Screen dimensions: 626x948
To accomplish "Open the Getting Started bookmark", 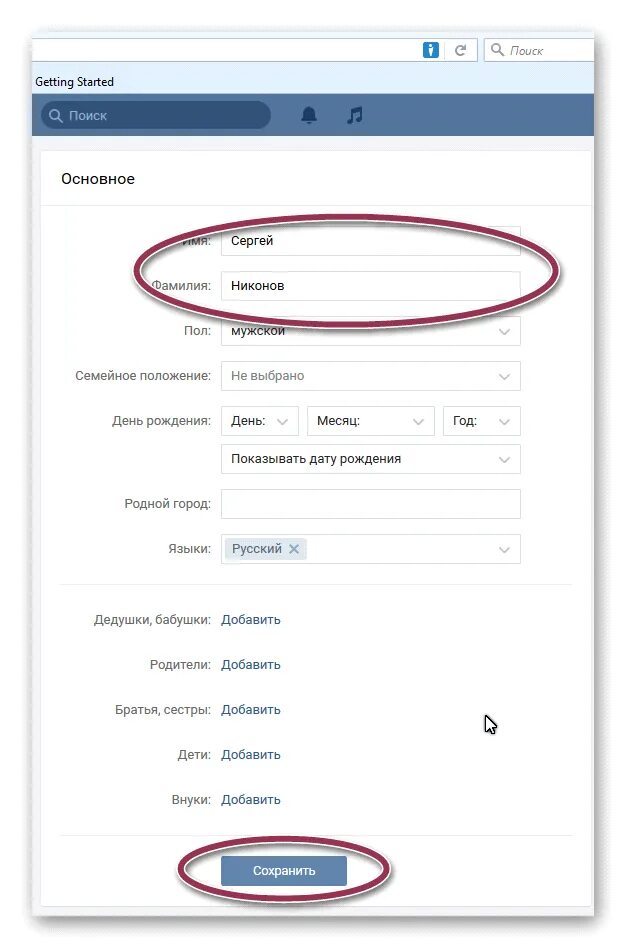I will [x=75, y=82].
